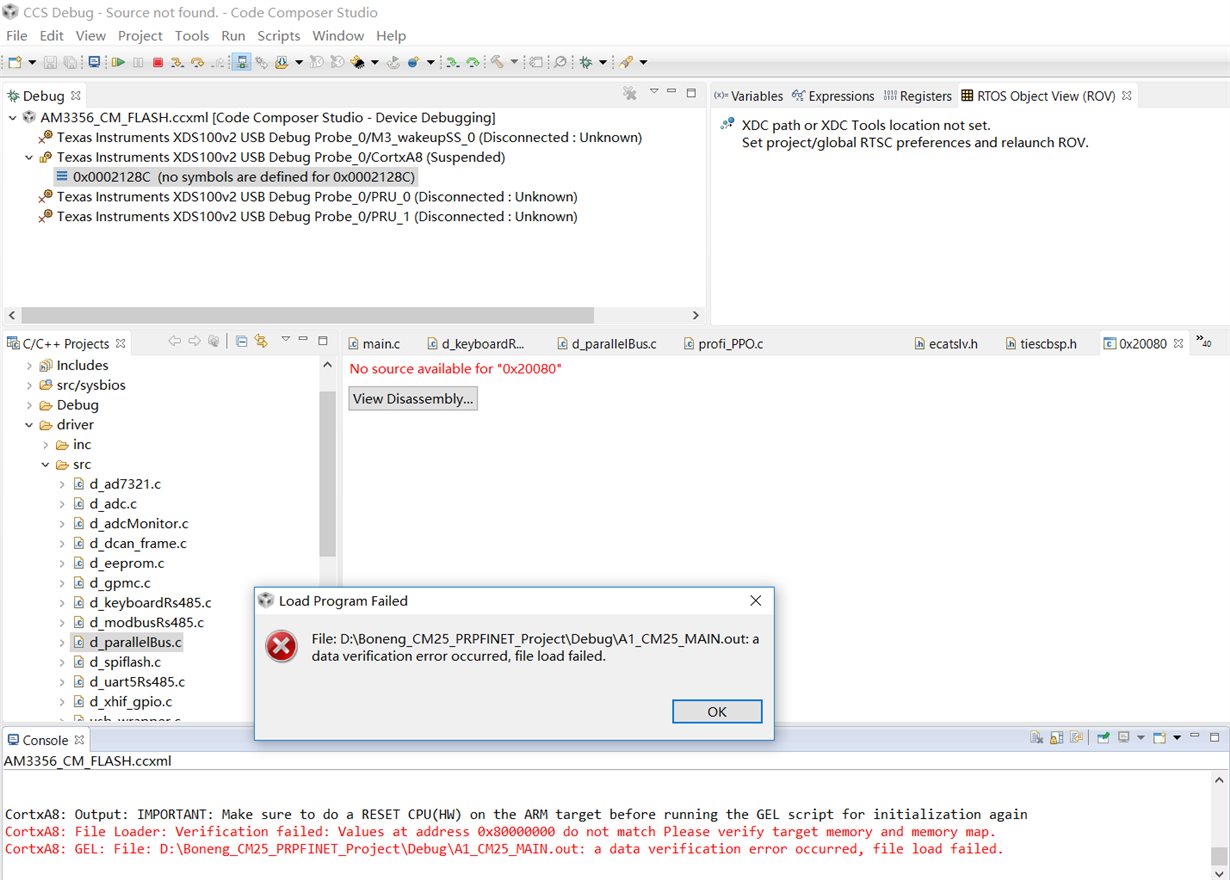Viewport: 1230px width, 880px height.
Task: Expand the Includes node
Action: [x=29, y=366]
